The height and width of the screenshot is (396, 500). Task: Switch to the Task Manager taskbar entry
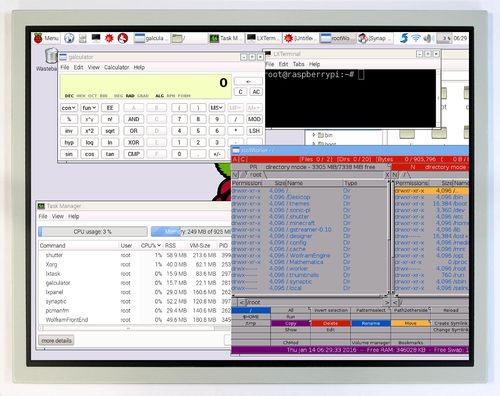tap(225, 38)
